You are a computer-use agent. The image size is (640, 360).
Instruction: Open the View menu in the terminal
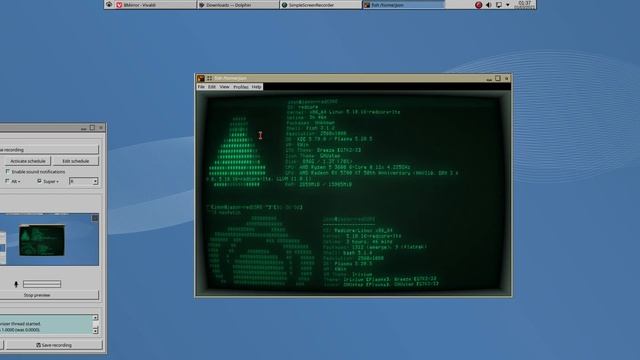coord(224,87)
